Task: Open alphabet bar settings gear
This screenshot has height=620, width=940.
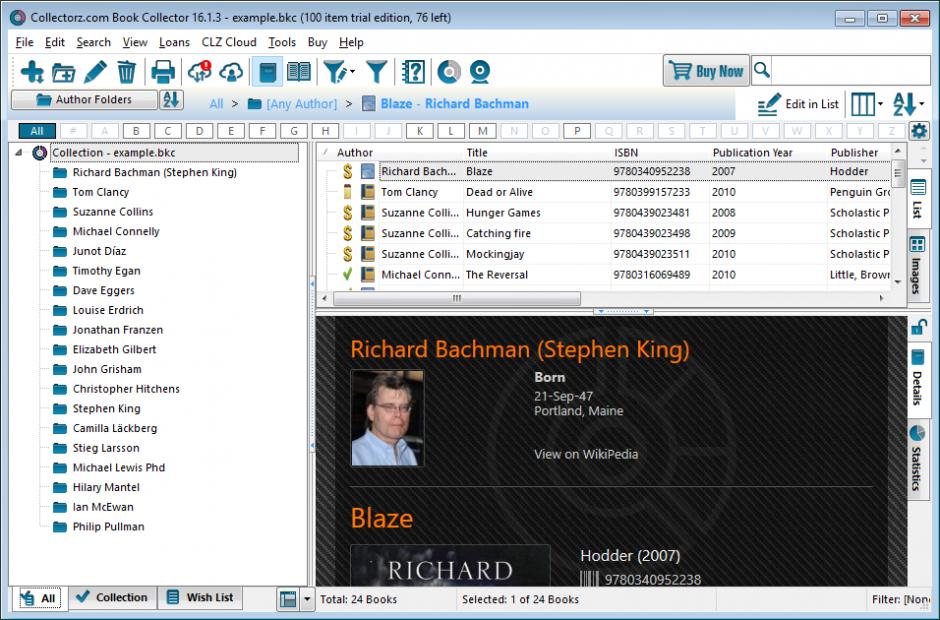Action: pyautogui.click(x=919, y=131)
